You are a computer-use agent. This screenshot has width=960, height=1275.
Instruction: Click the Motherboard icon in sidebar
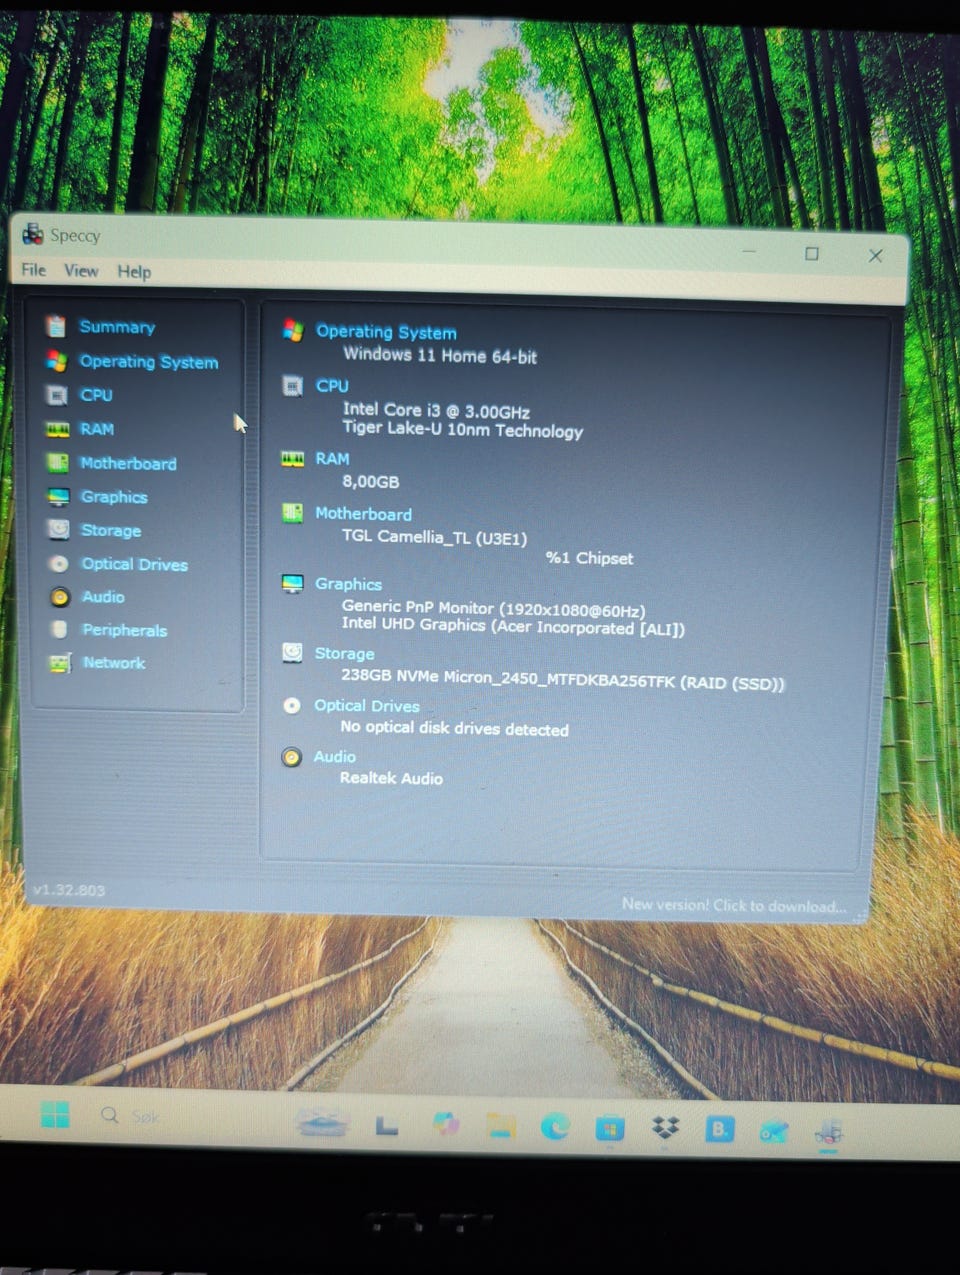pos(59,462)
